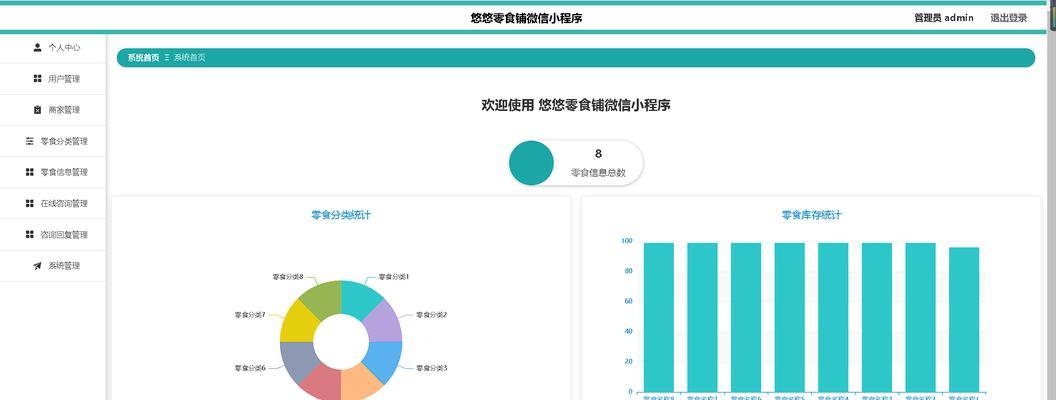Open the 在线咨询管理 menu item

pyautogui.click(x=53, y=203)
